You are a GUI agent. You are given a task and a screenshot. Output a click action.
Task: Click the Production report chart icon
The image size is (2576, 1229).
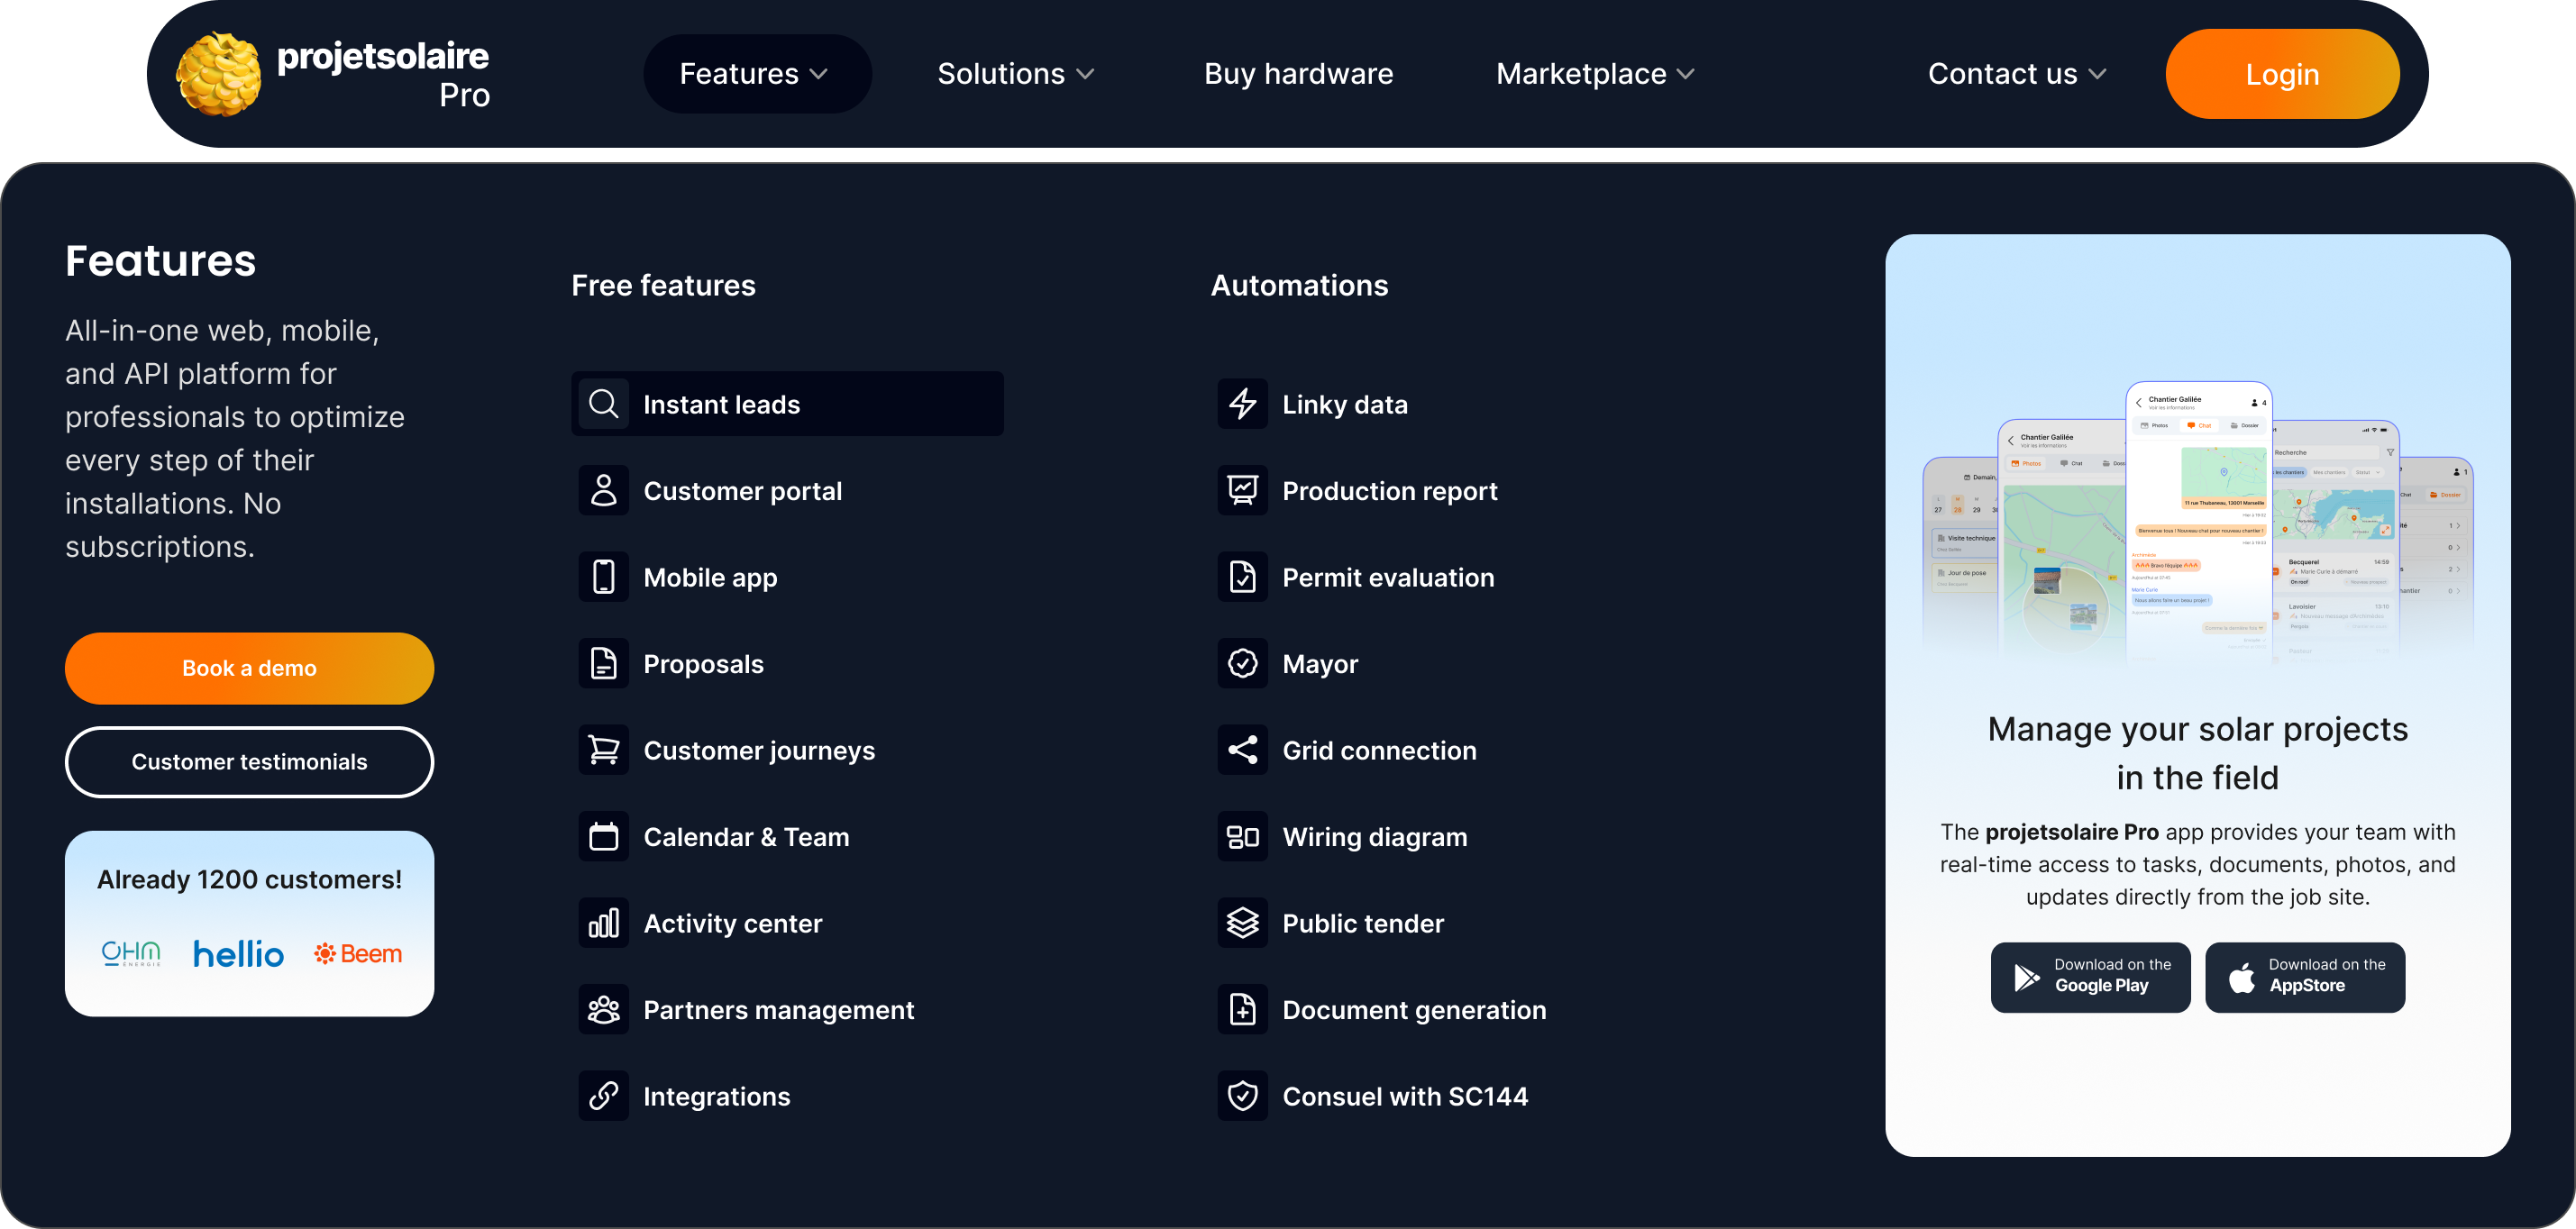click(x=1242, y=491)
